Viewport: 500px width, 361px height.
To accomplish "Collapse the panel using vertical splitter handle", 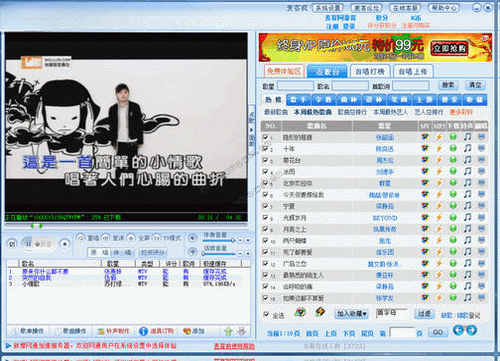I will [x=252, y=130].
